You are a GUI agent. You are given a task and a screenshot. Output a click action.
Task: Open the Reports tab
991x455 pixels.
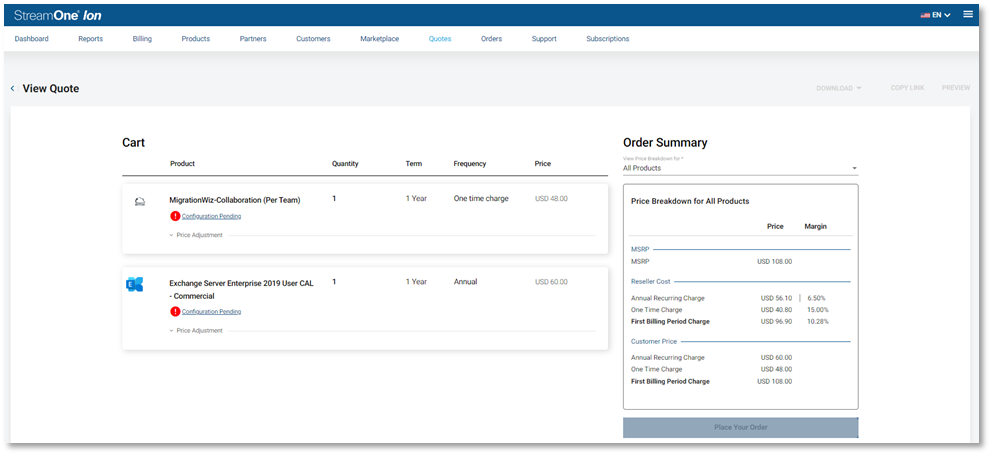pos(90,39)
